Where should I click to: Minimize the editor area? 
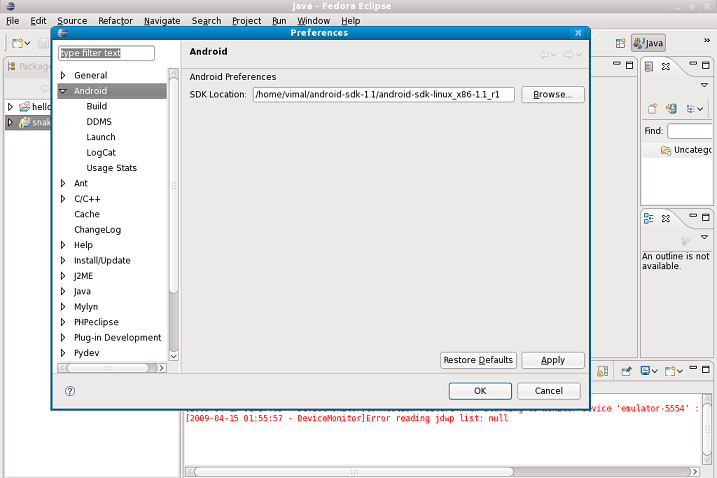pos(617,64)
